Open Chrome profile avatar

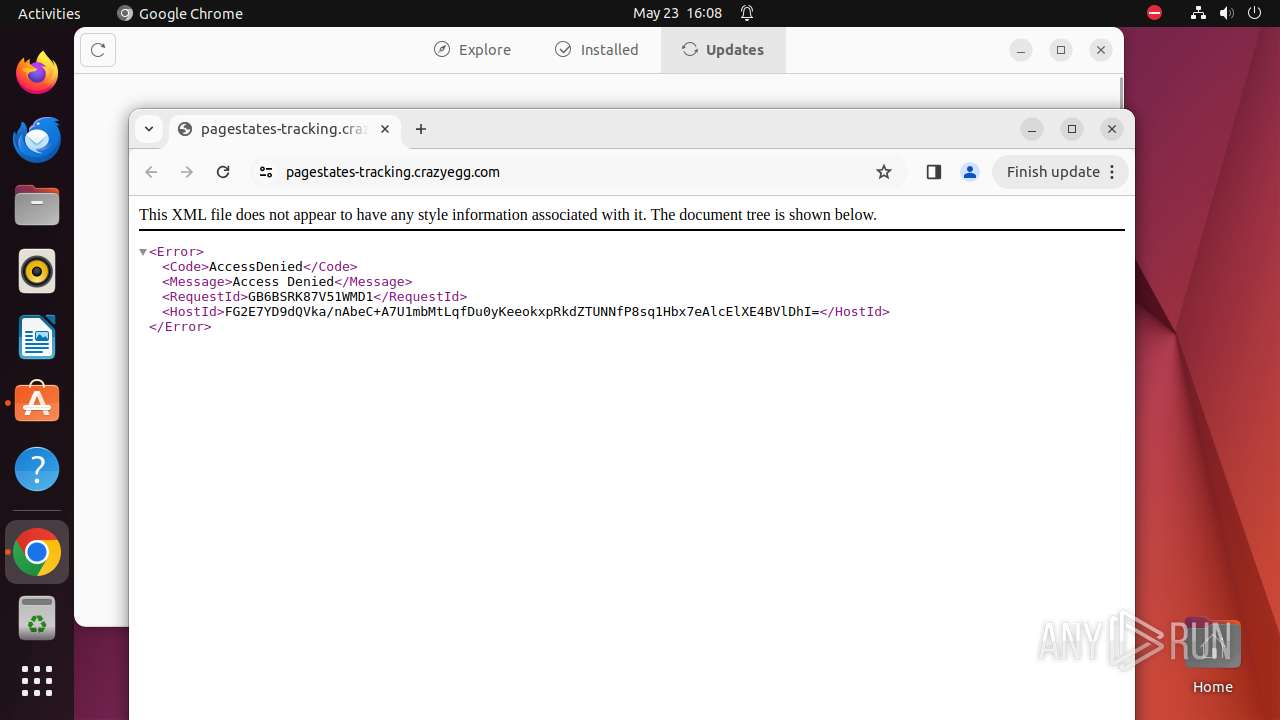coord(969,172)
